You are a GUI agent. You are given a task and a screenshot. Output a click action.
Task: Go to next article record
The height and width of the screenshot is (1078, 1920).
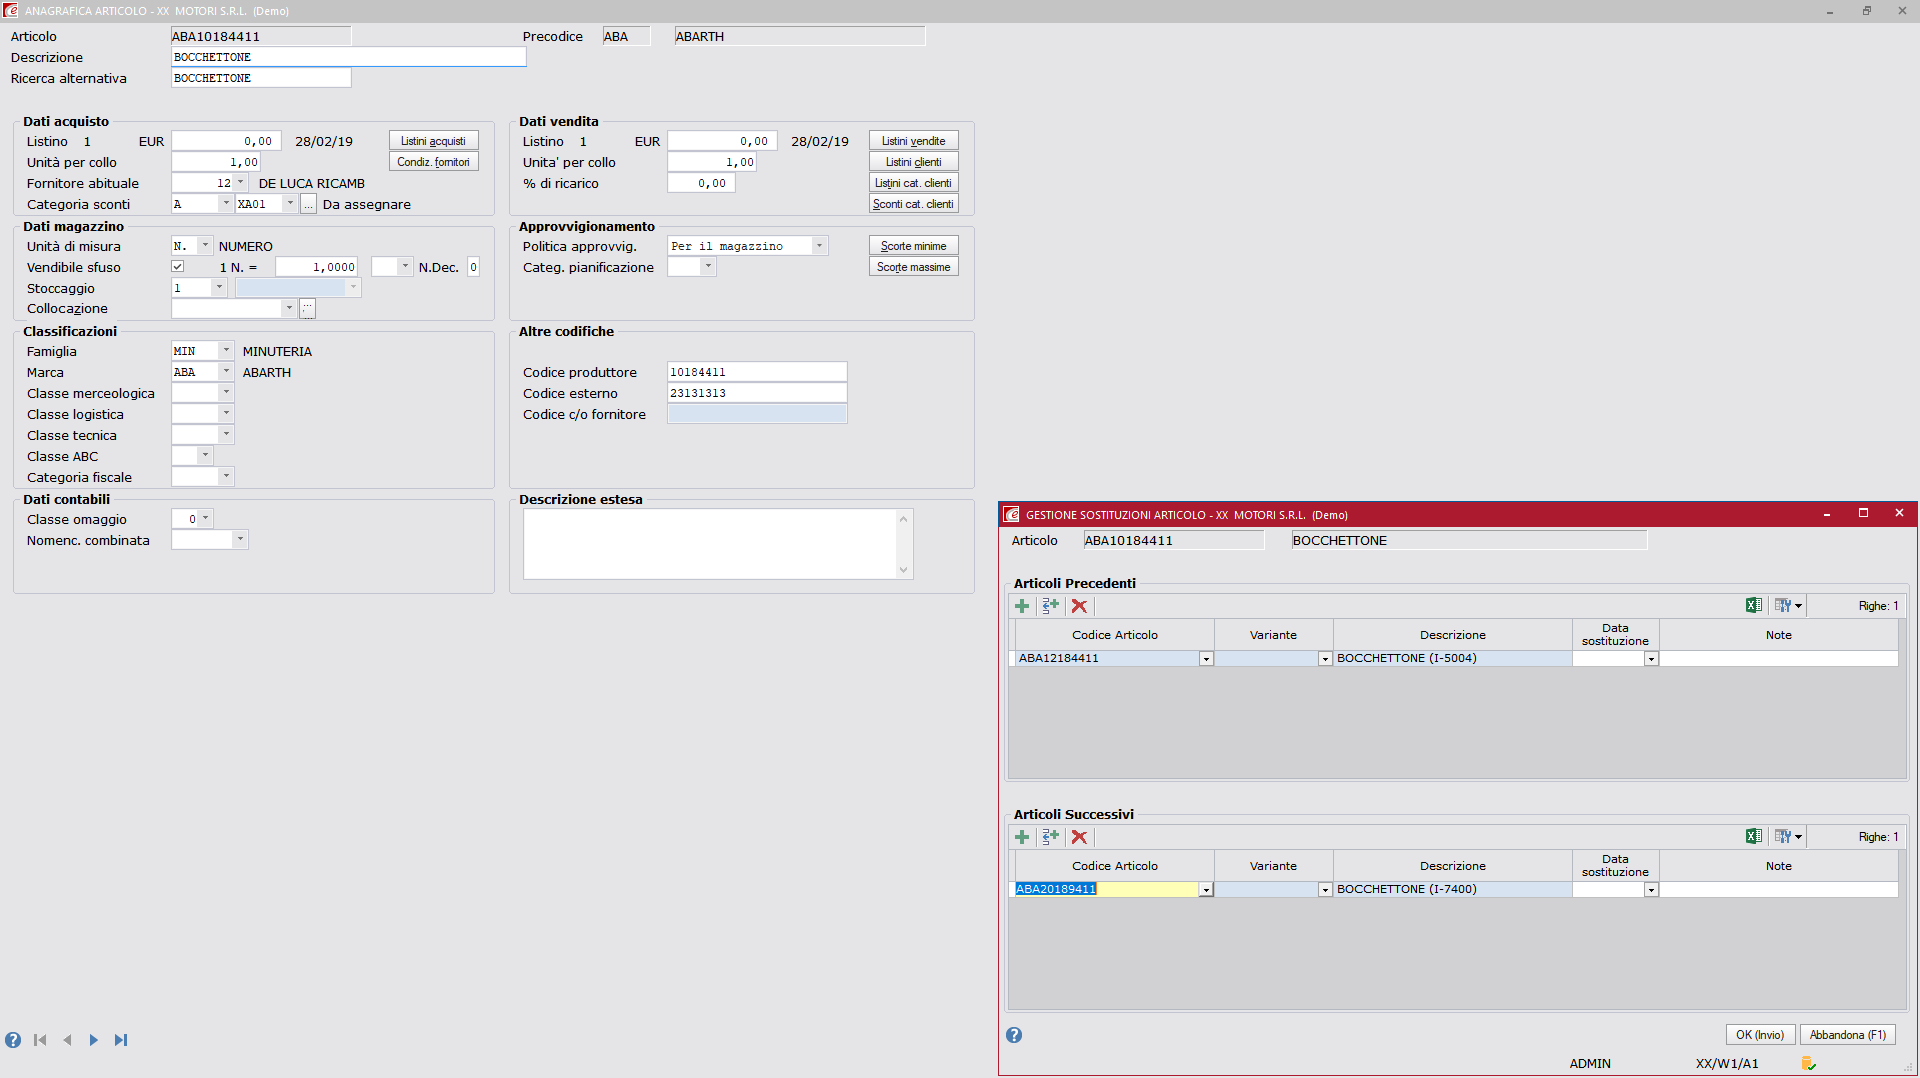[x=93, y=1040]
